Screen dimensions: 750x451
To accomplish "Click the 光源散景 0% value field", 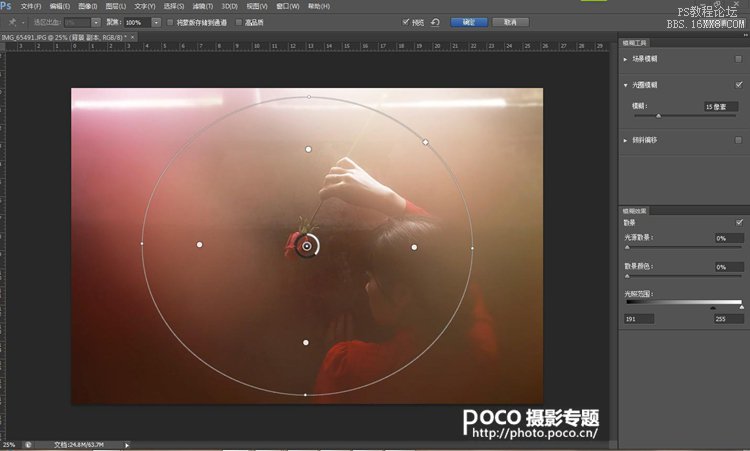I will click(x=729, y=238).
